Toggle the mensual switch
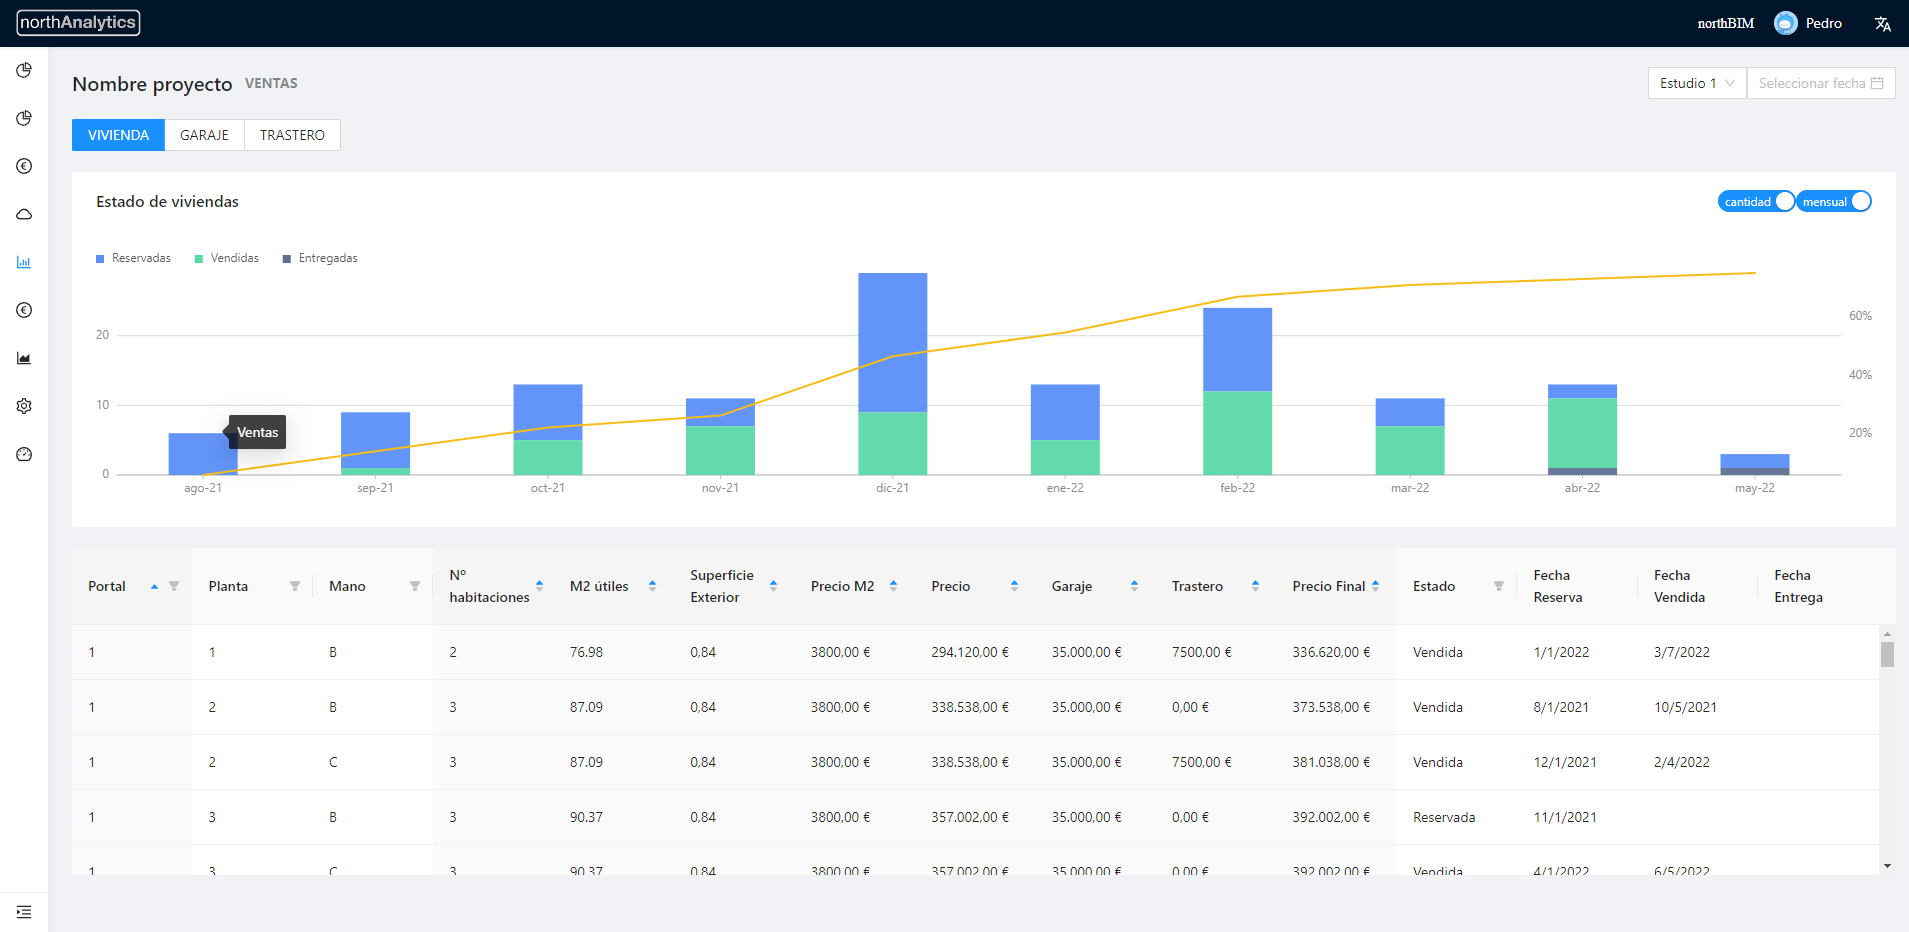Viewport: 1909px width, 932px height. click(1834, 202)
